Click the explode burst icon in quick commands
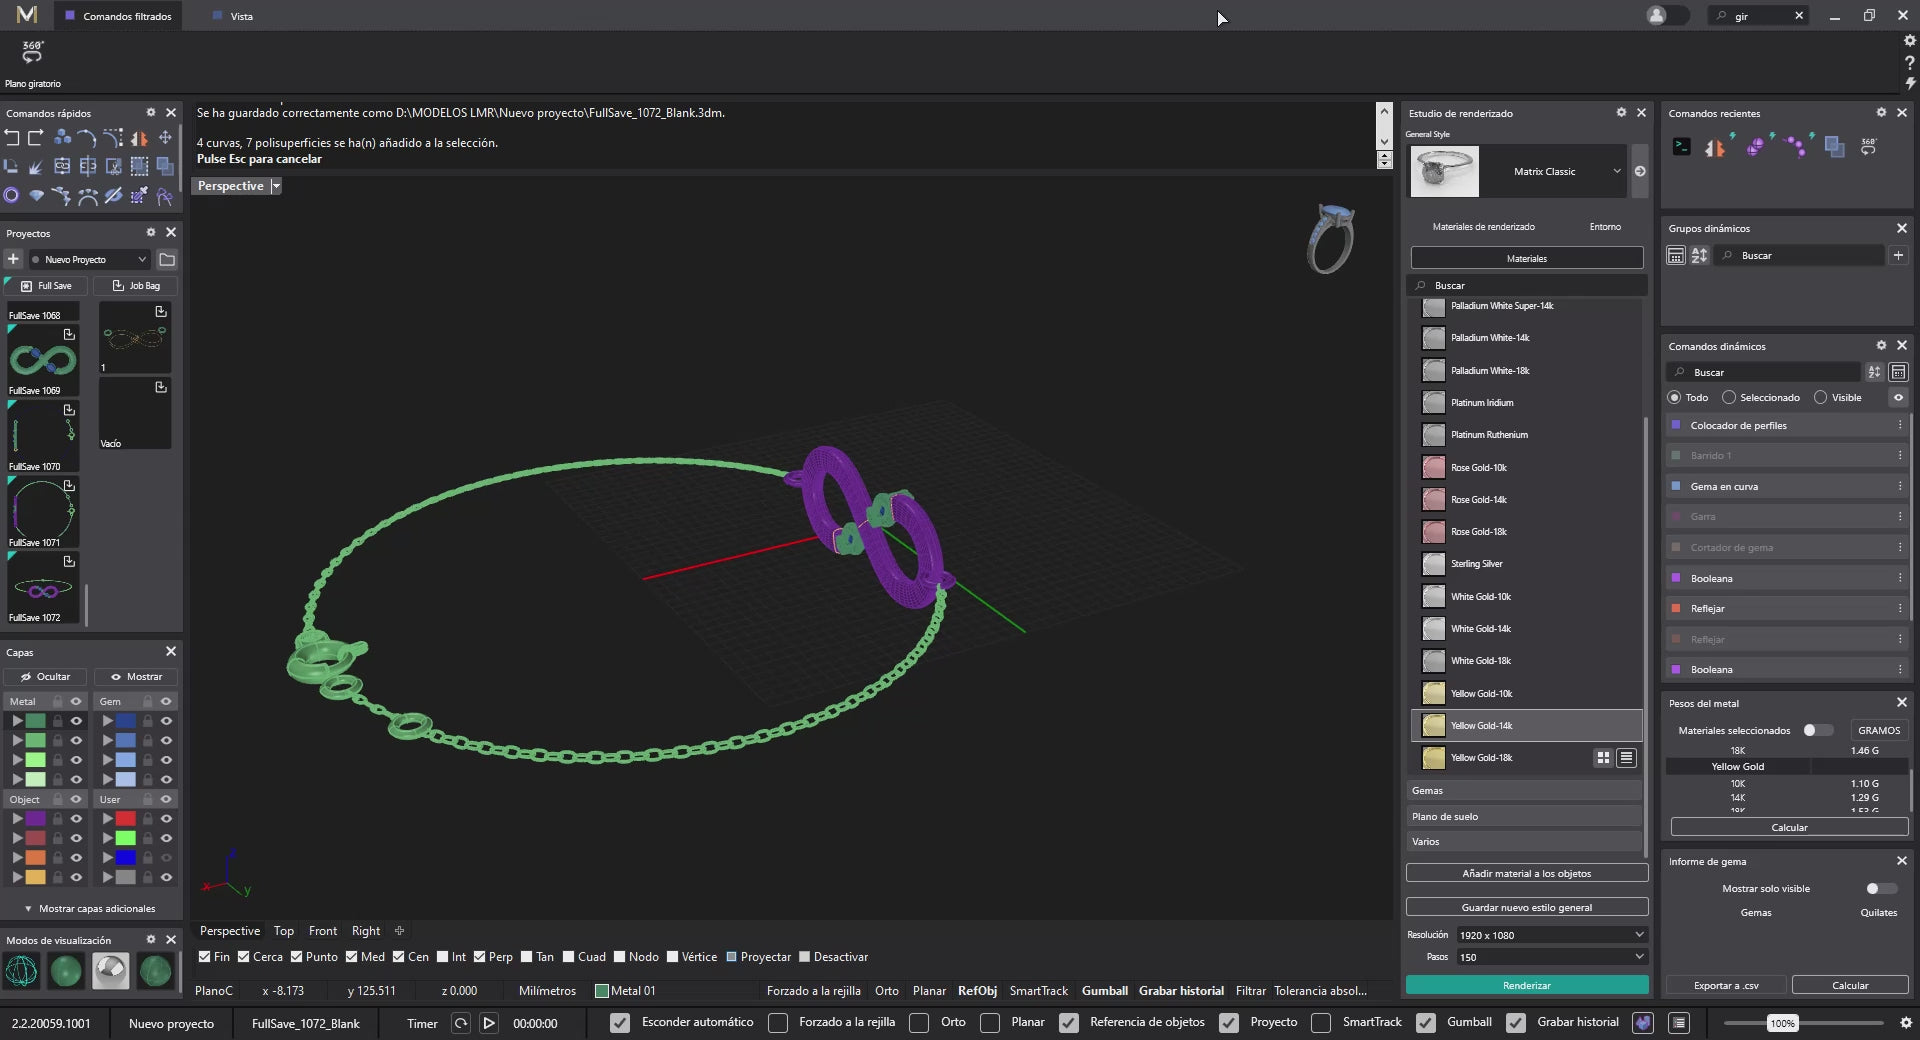 click(x=36, y=167)
